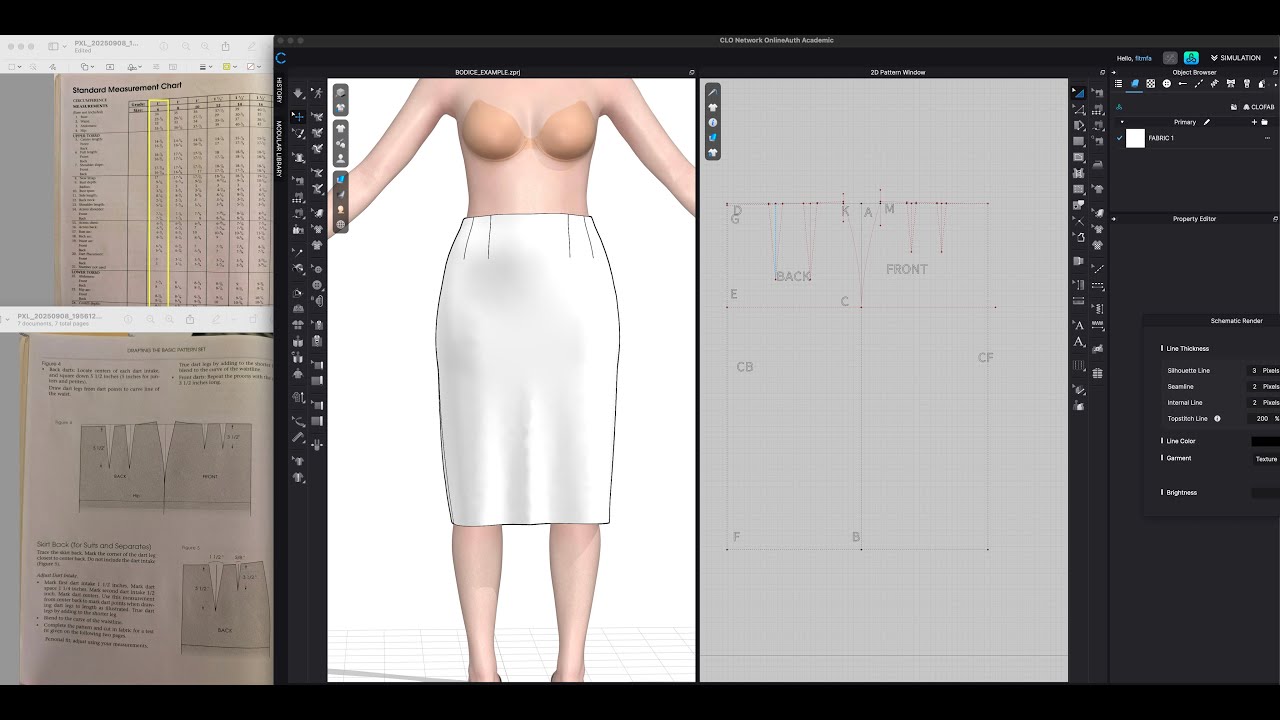Select the BODICE_EXAMPLE.zprj window tab

pyautogui.click(x=488, y=72)
